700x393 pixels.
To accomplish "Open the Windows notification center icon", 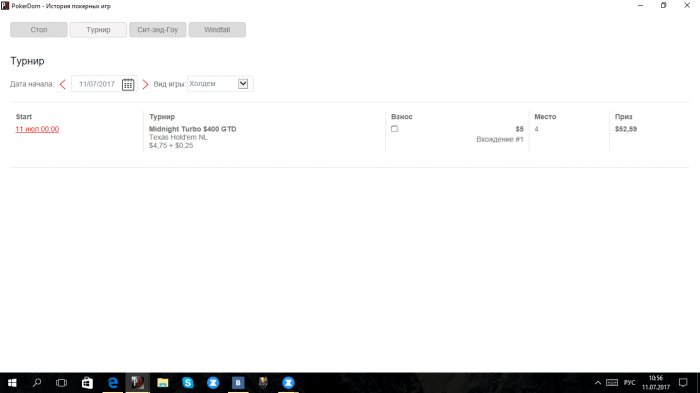I will coord(683,383).
